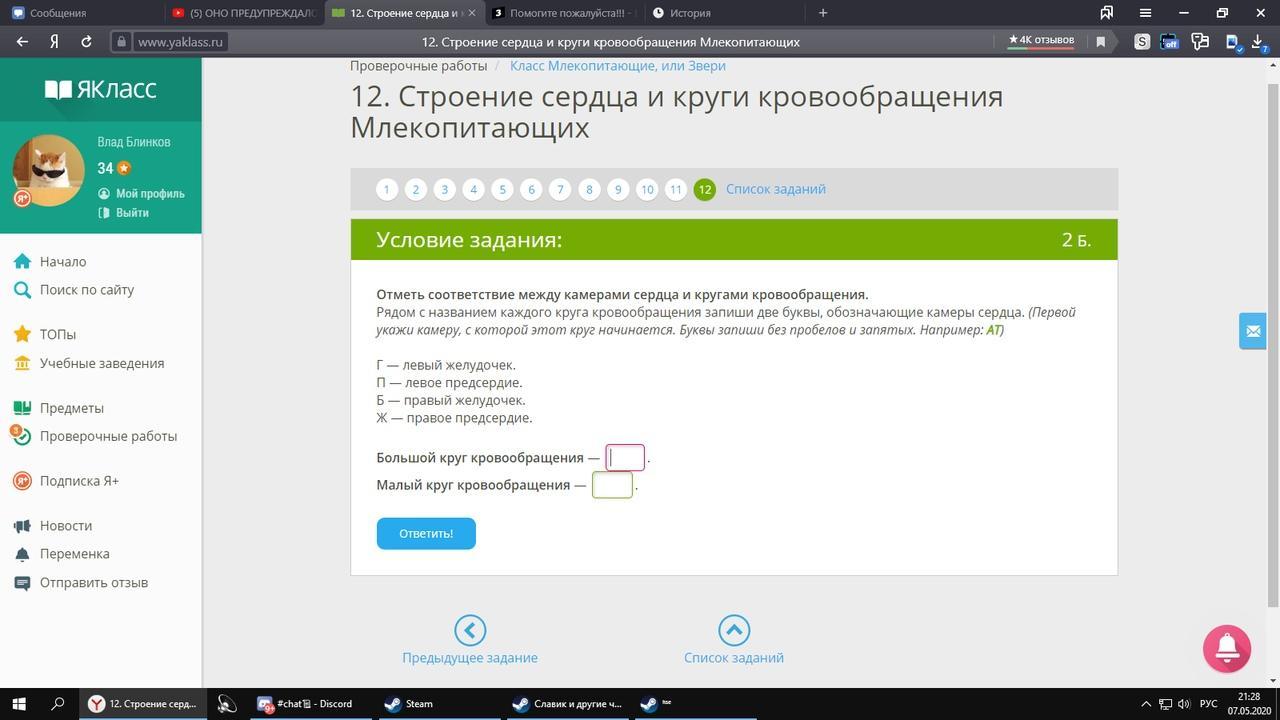
Task: Select current task number 12
Action: (705, 189)
